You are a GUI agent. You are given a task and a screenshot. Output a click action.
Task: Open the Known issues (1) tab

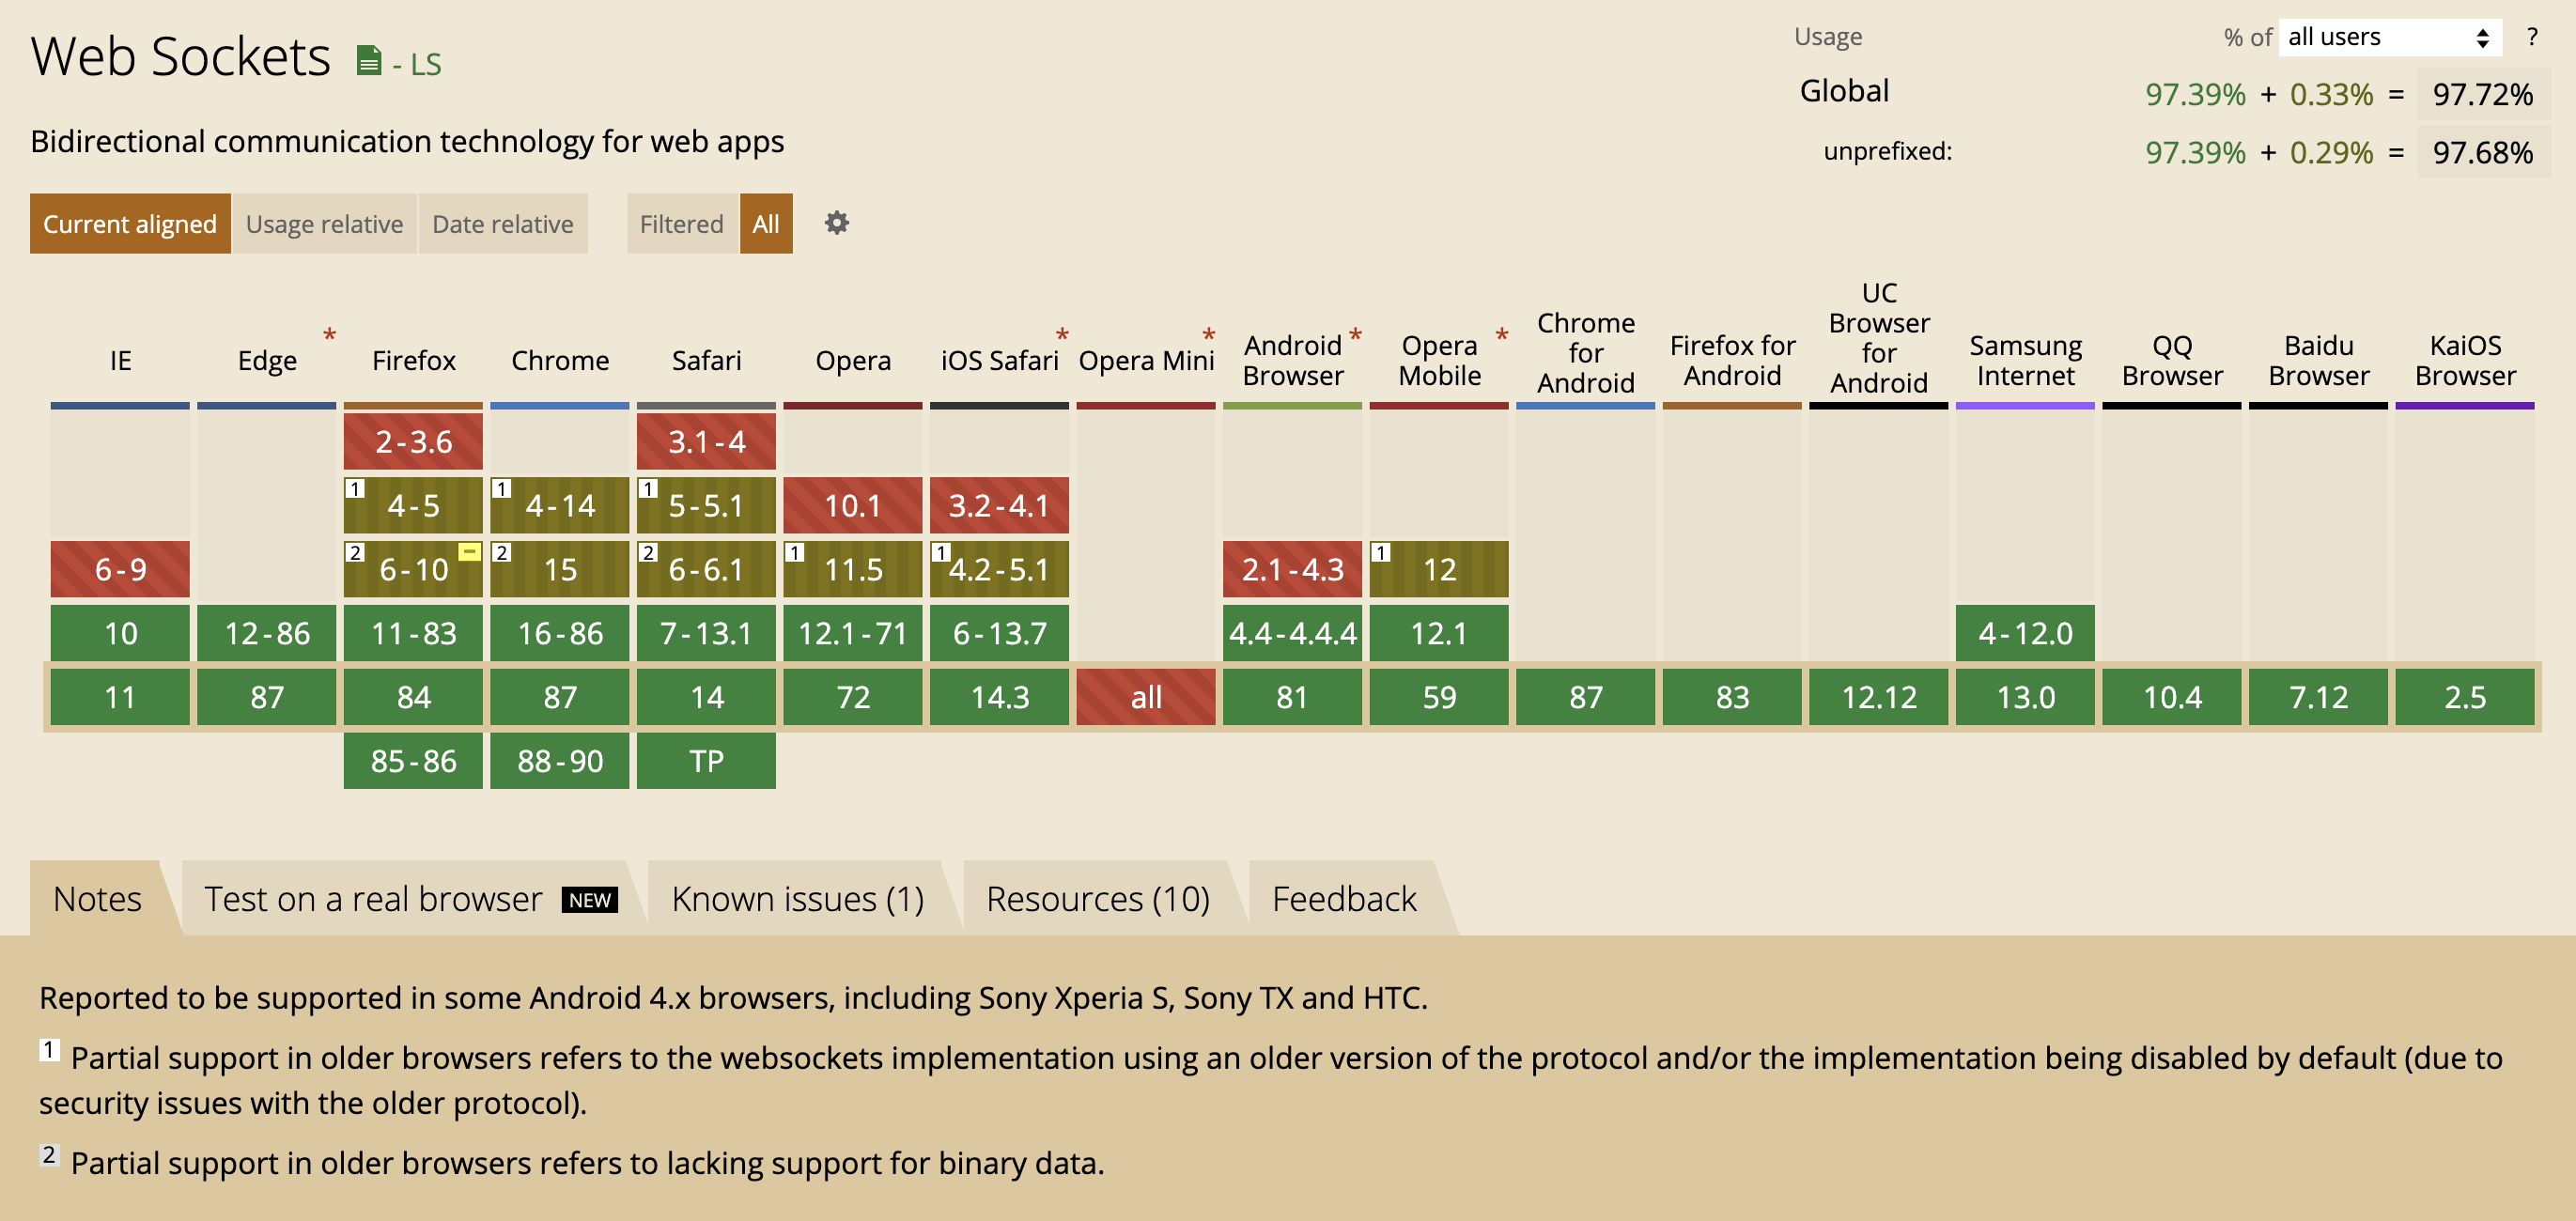[x=797, y=899]
